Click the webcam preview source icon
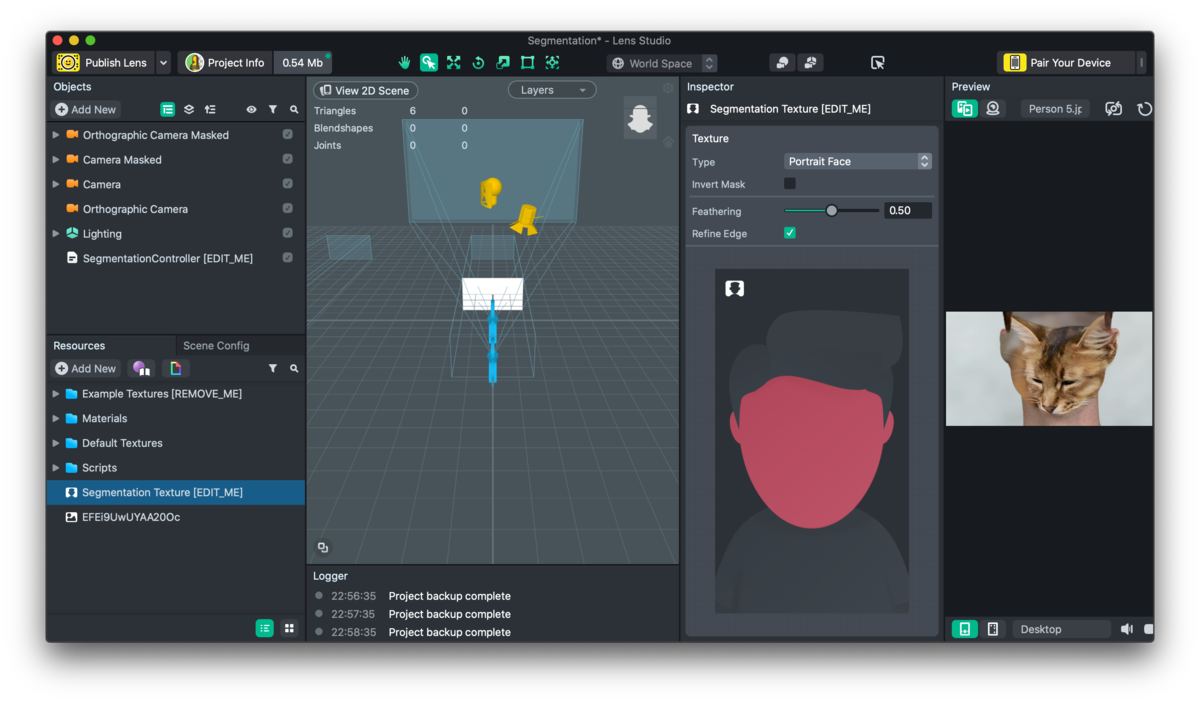Viewport: 1200px width, 703px height. pyautogui.click(x=993, y=108)
